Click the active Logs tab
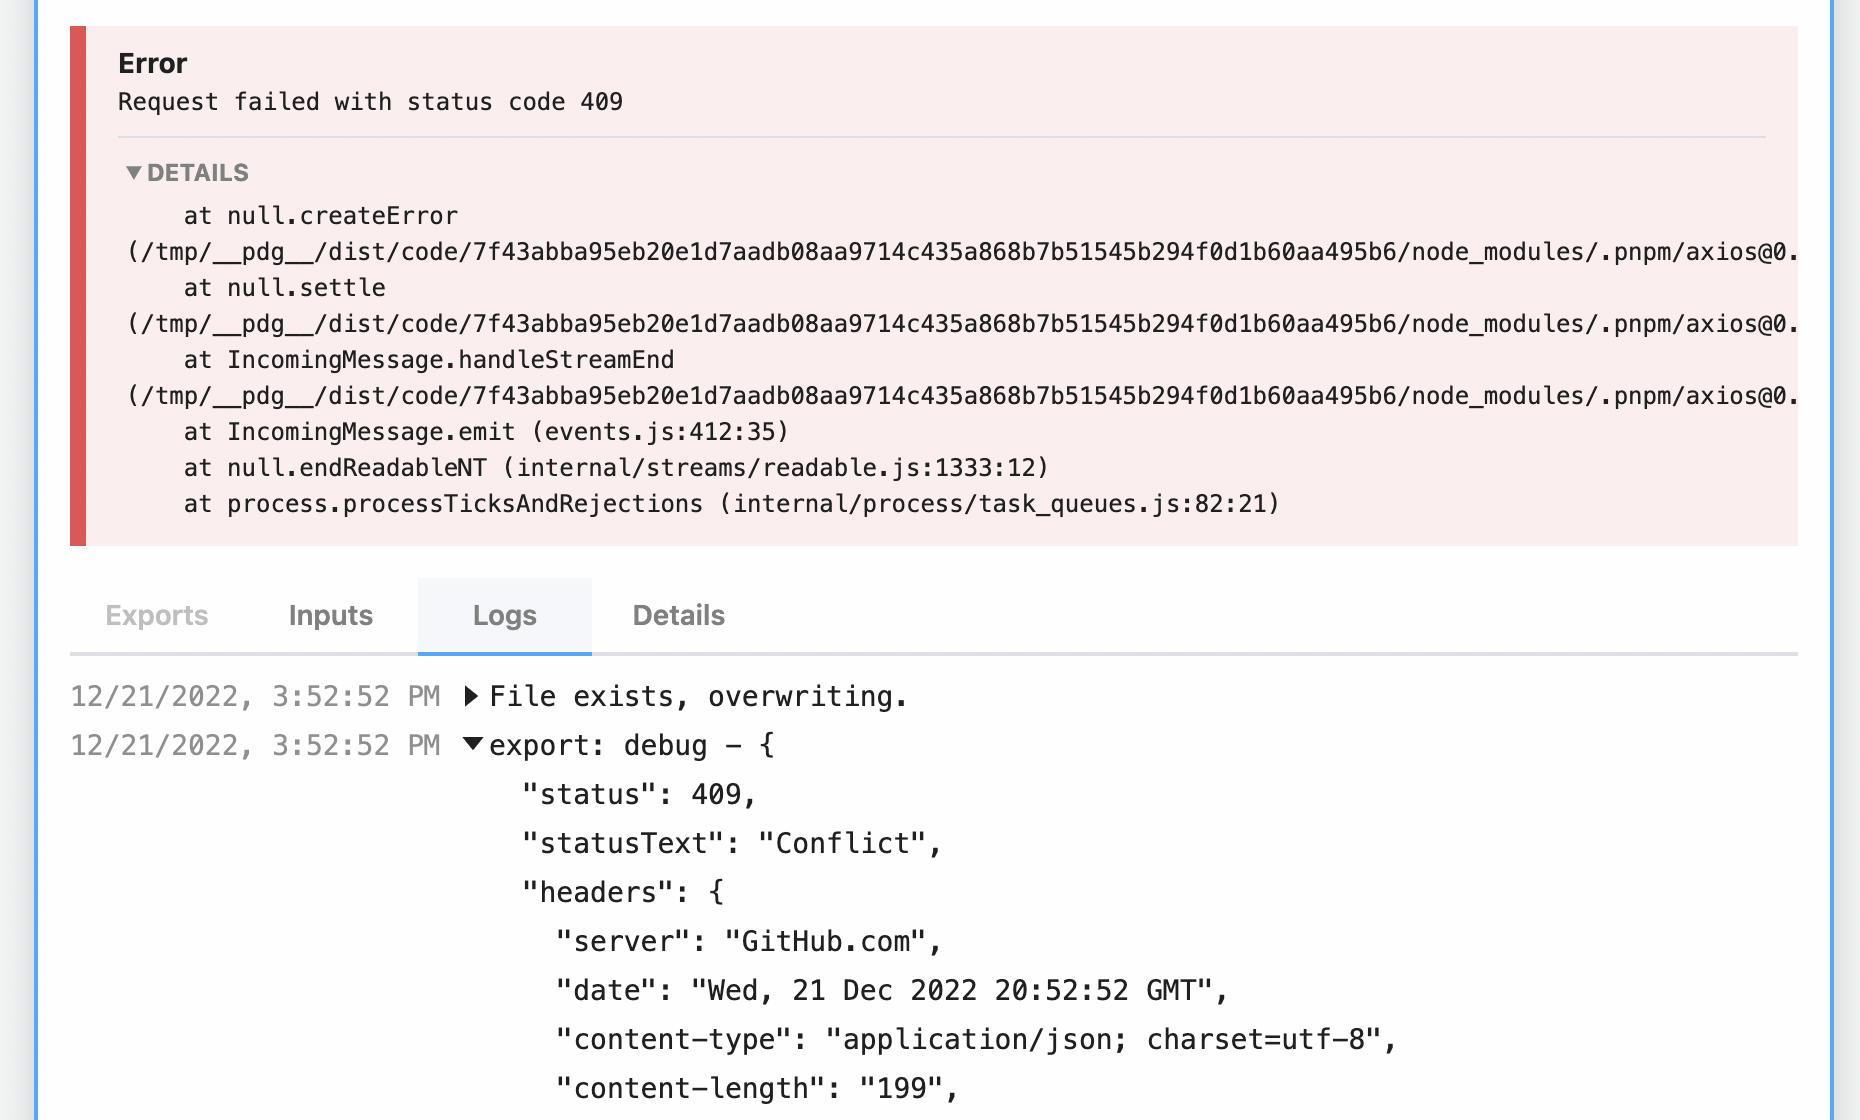 504,616
